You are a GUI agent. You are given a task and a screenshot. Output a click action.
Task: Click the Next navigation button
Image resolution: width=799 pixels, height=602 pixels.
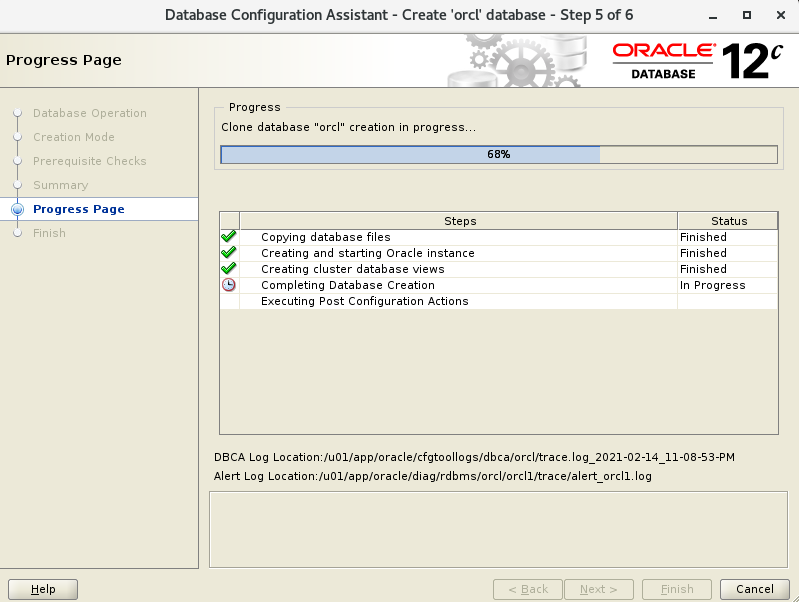coord(599,589)
